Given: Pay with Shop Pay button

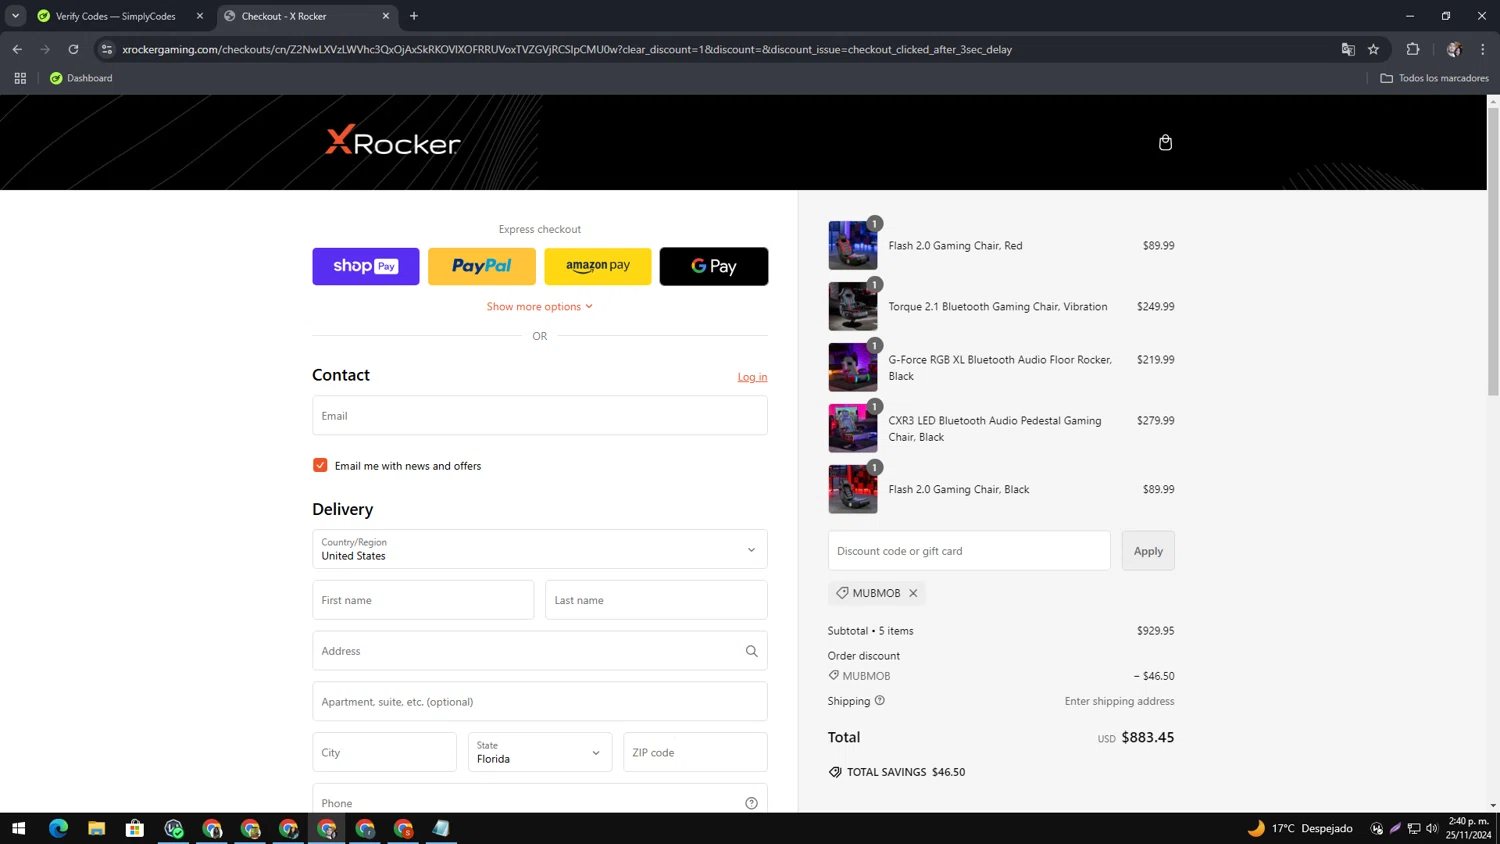Looking at the screenshot, I should click(366, 266).
